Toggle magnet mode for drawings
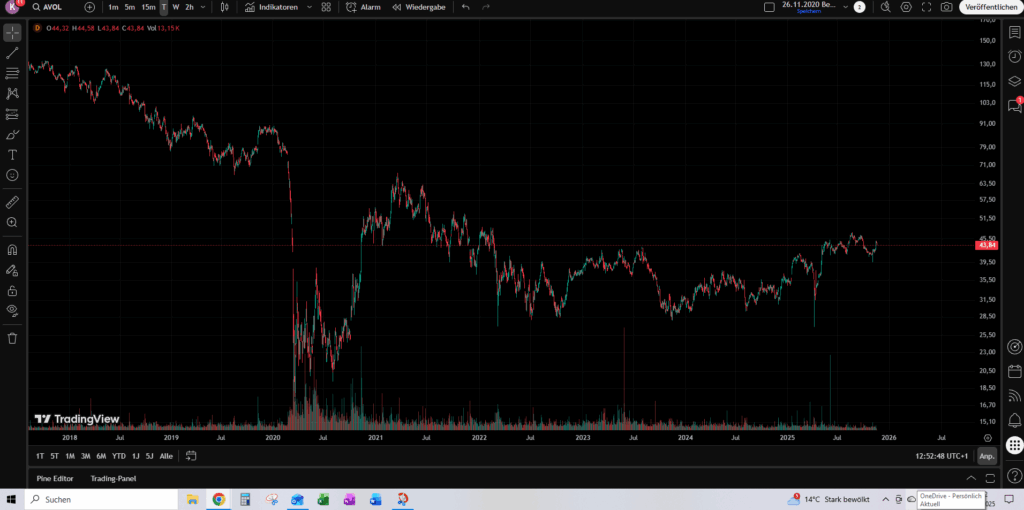The height and width of the screenshot is (510, 1024). 12,250
